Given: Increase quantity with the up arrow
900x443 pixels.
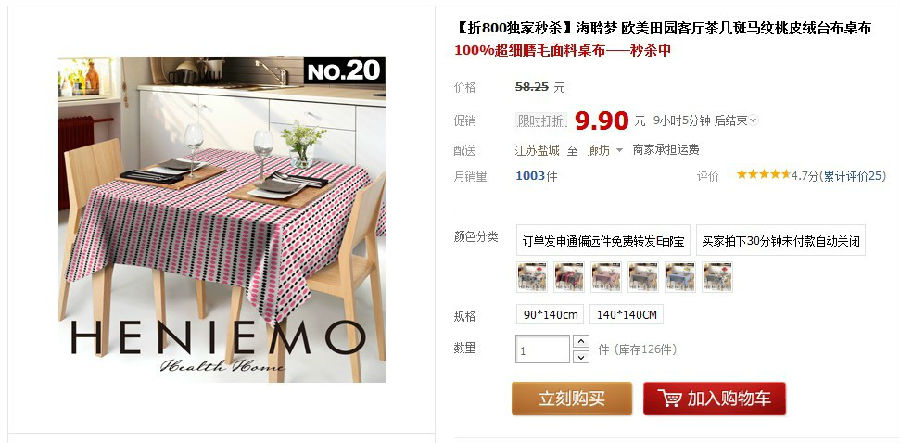Looking at the screenshot, I should (581, 342).
